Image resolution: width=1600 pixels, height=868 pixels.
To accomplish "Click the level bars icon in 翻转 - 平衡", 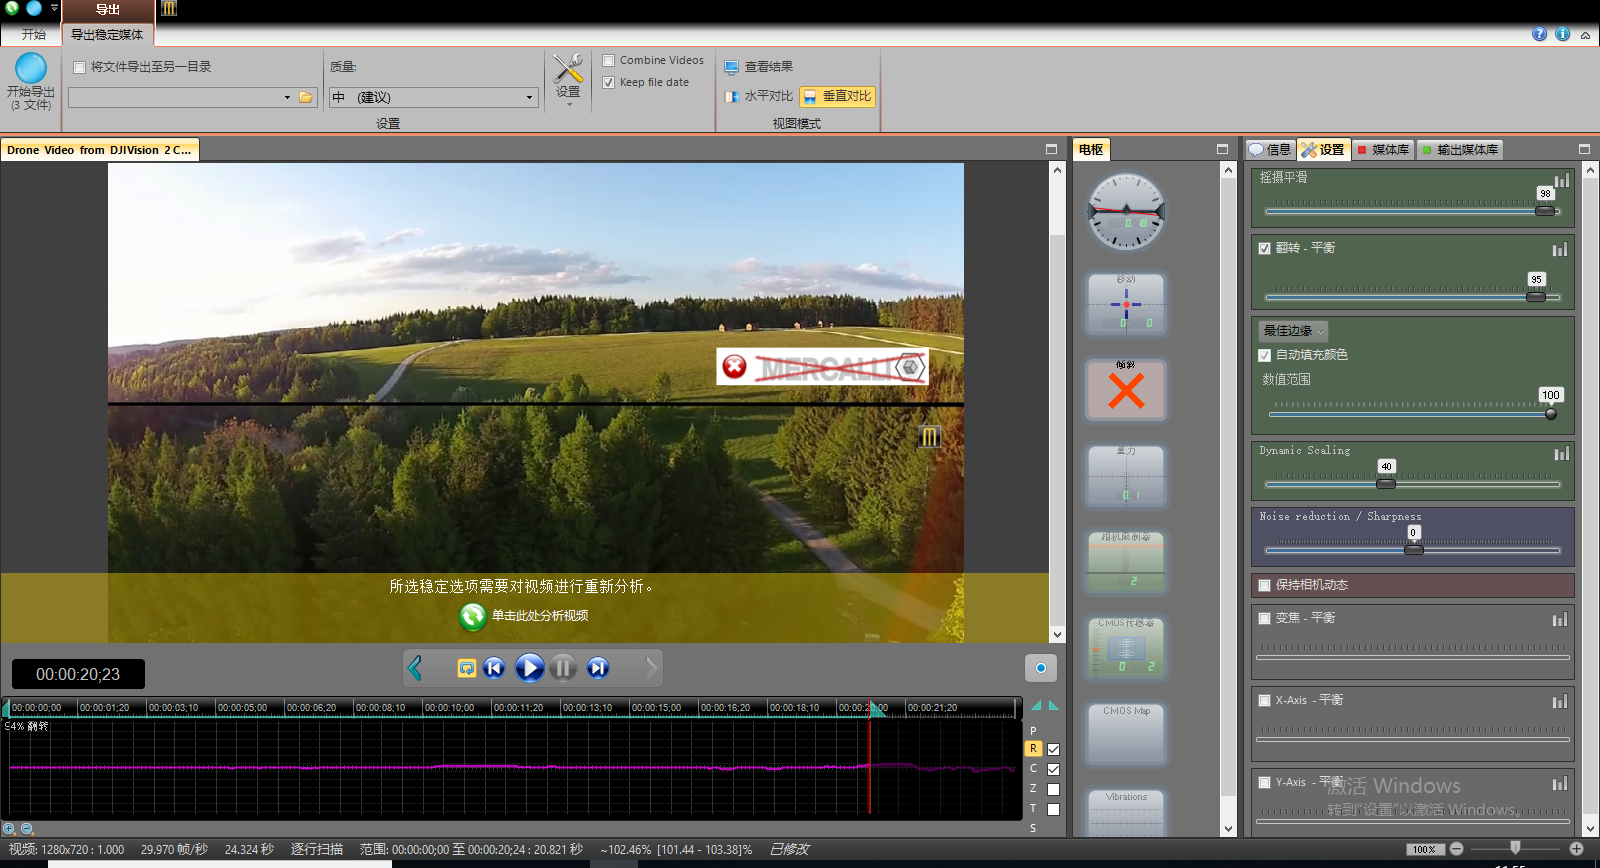I will coord(1560,249).
